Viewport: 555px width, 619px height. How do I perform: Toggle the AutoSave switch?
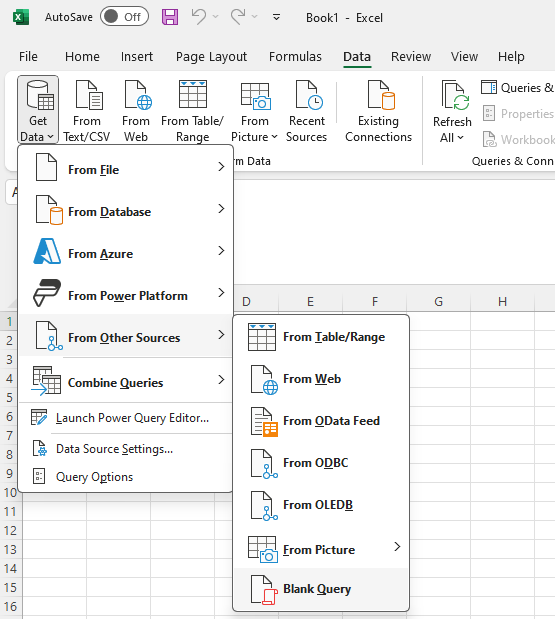point(124,17)
